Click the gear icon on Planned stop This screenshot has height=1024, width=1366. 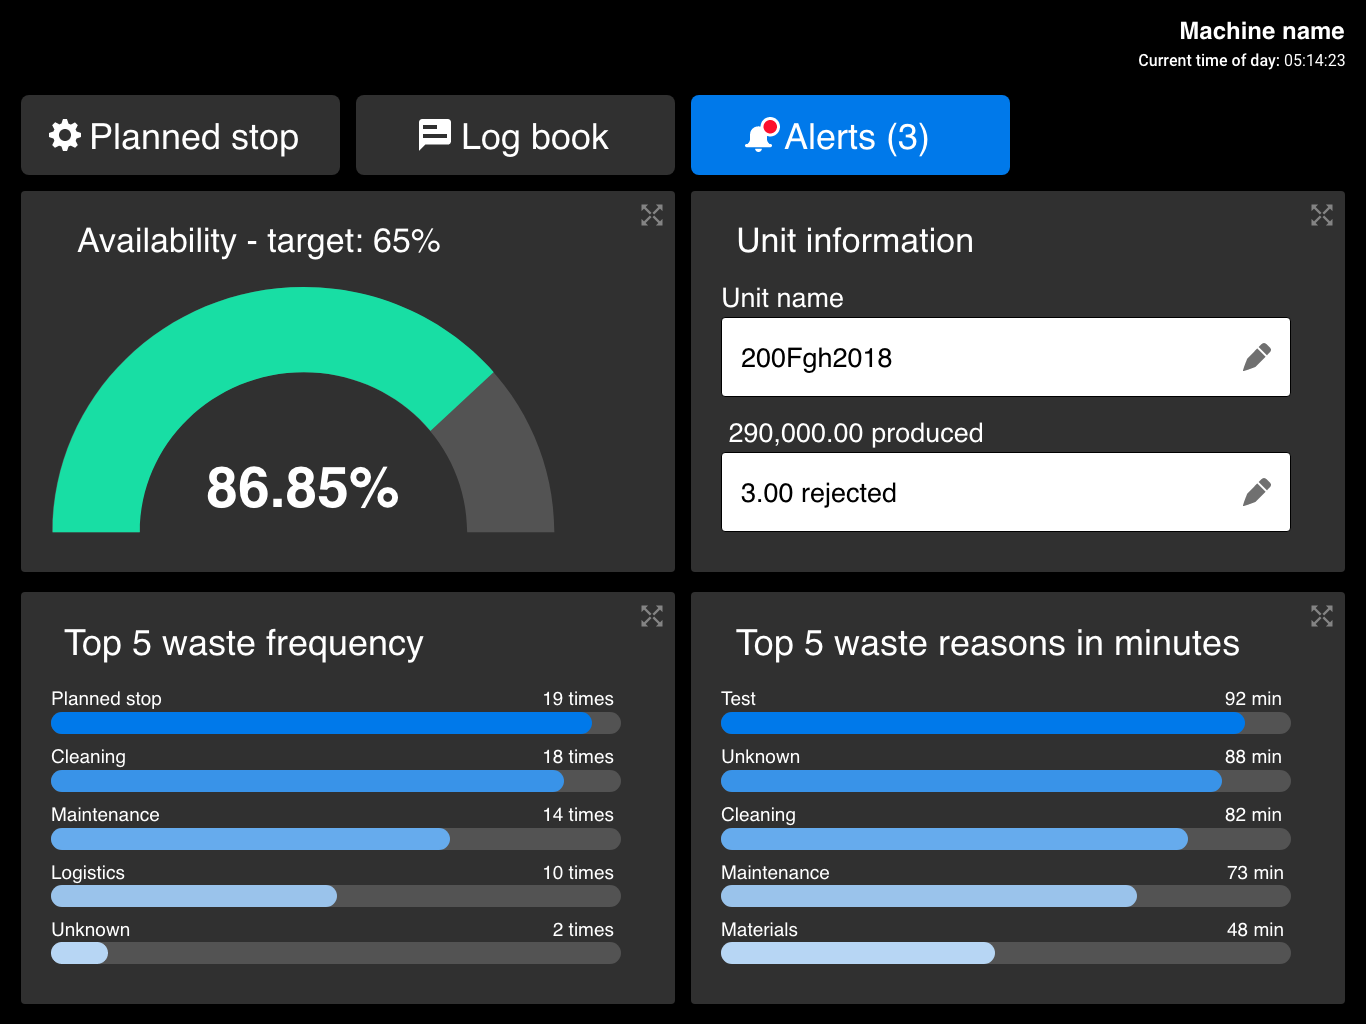click(65, 135)
